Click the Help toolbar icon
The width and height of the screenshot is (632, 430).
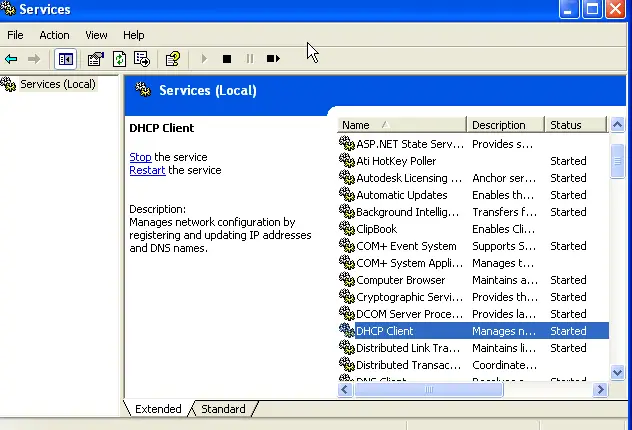173,59
